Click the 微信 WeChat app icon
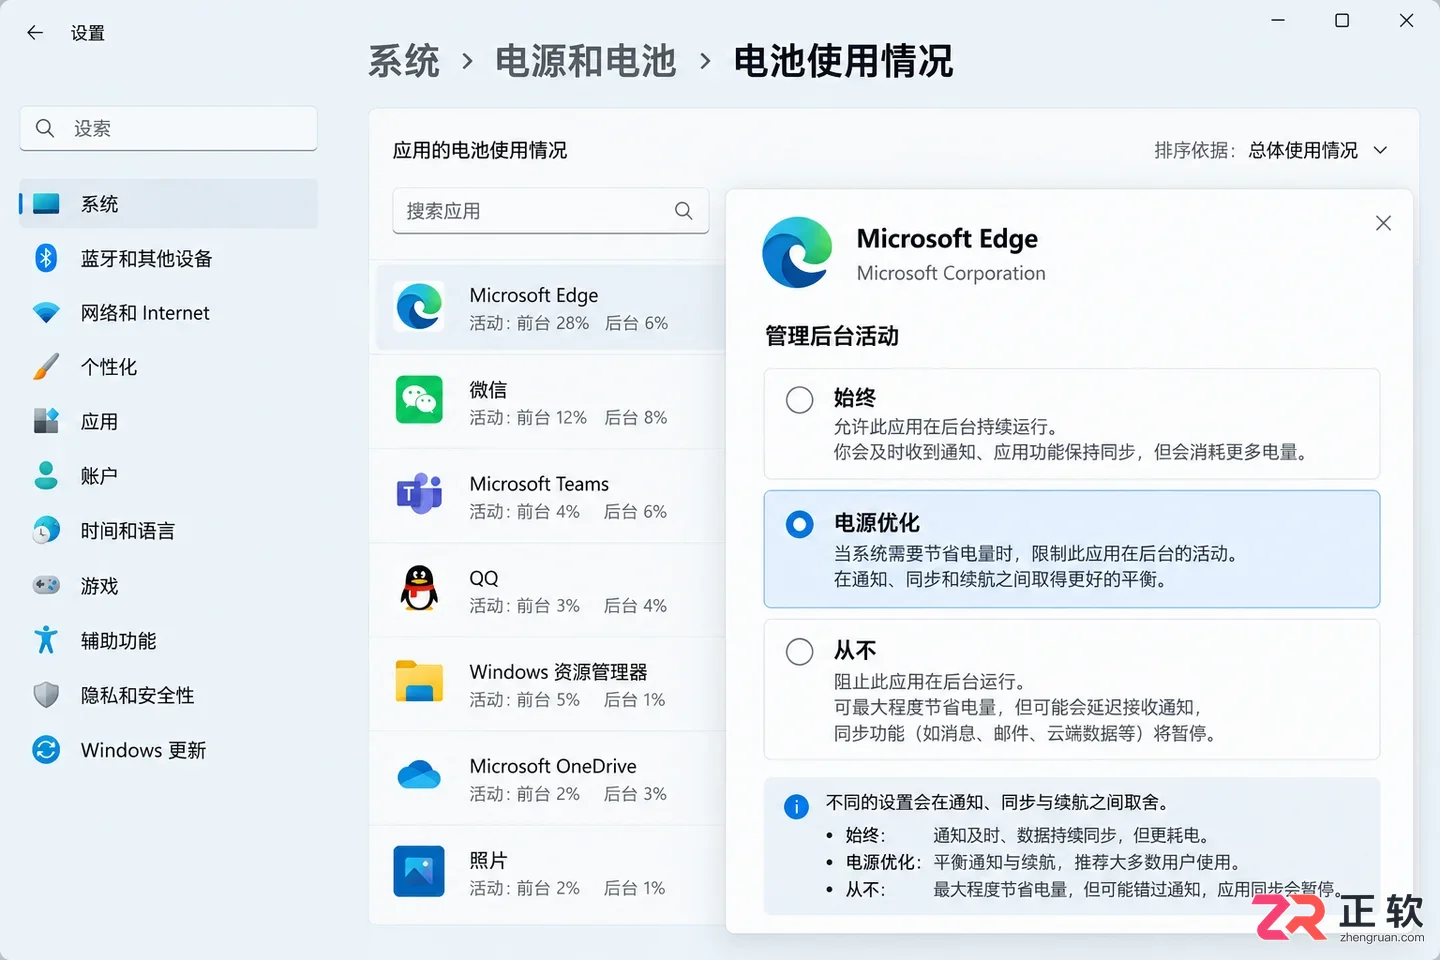This screenshot has width=1440, height=960. 419,400
